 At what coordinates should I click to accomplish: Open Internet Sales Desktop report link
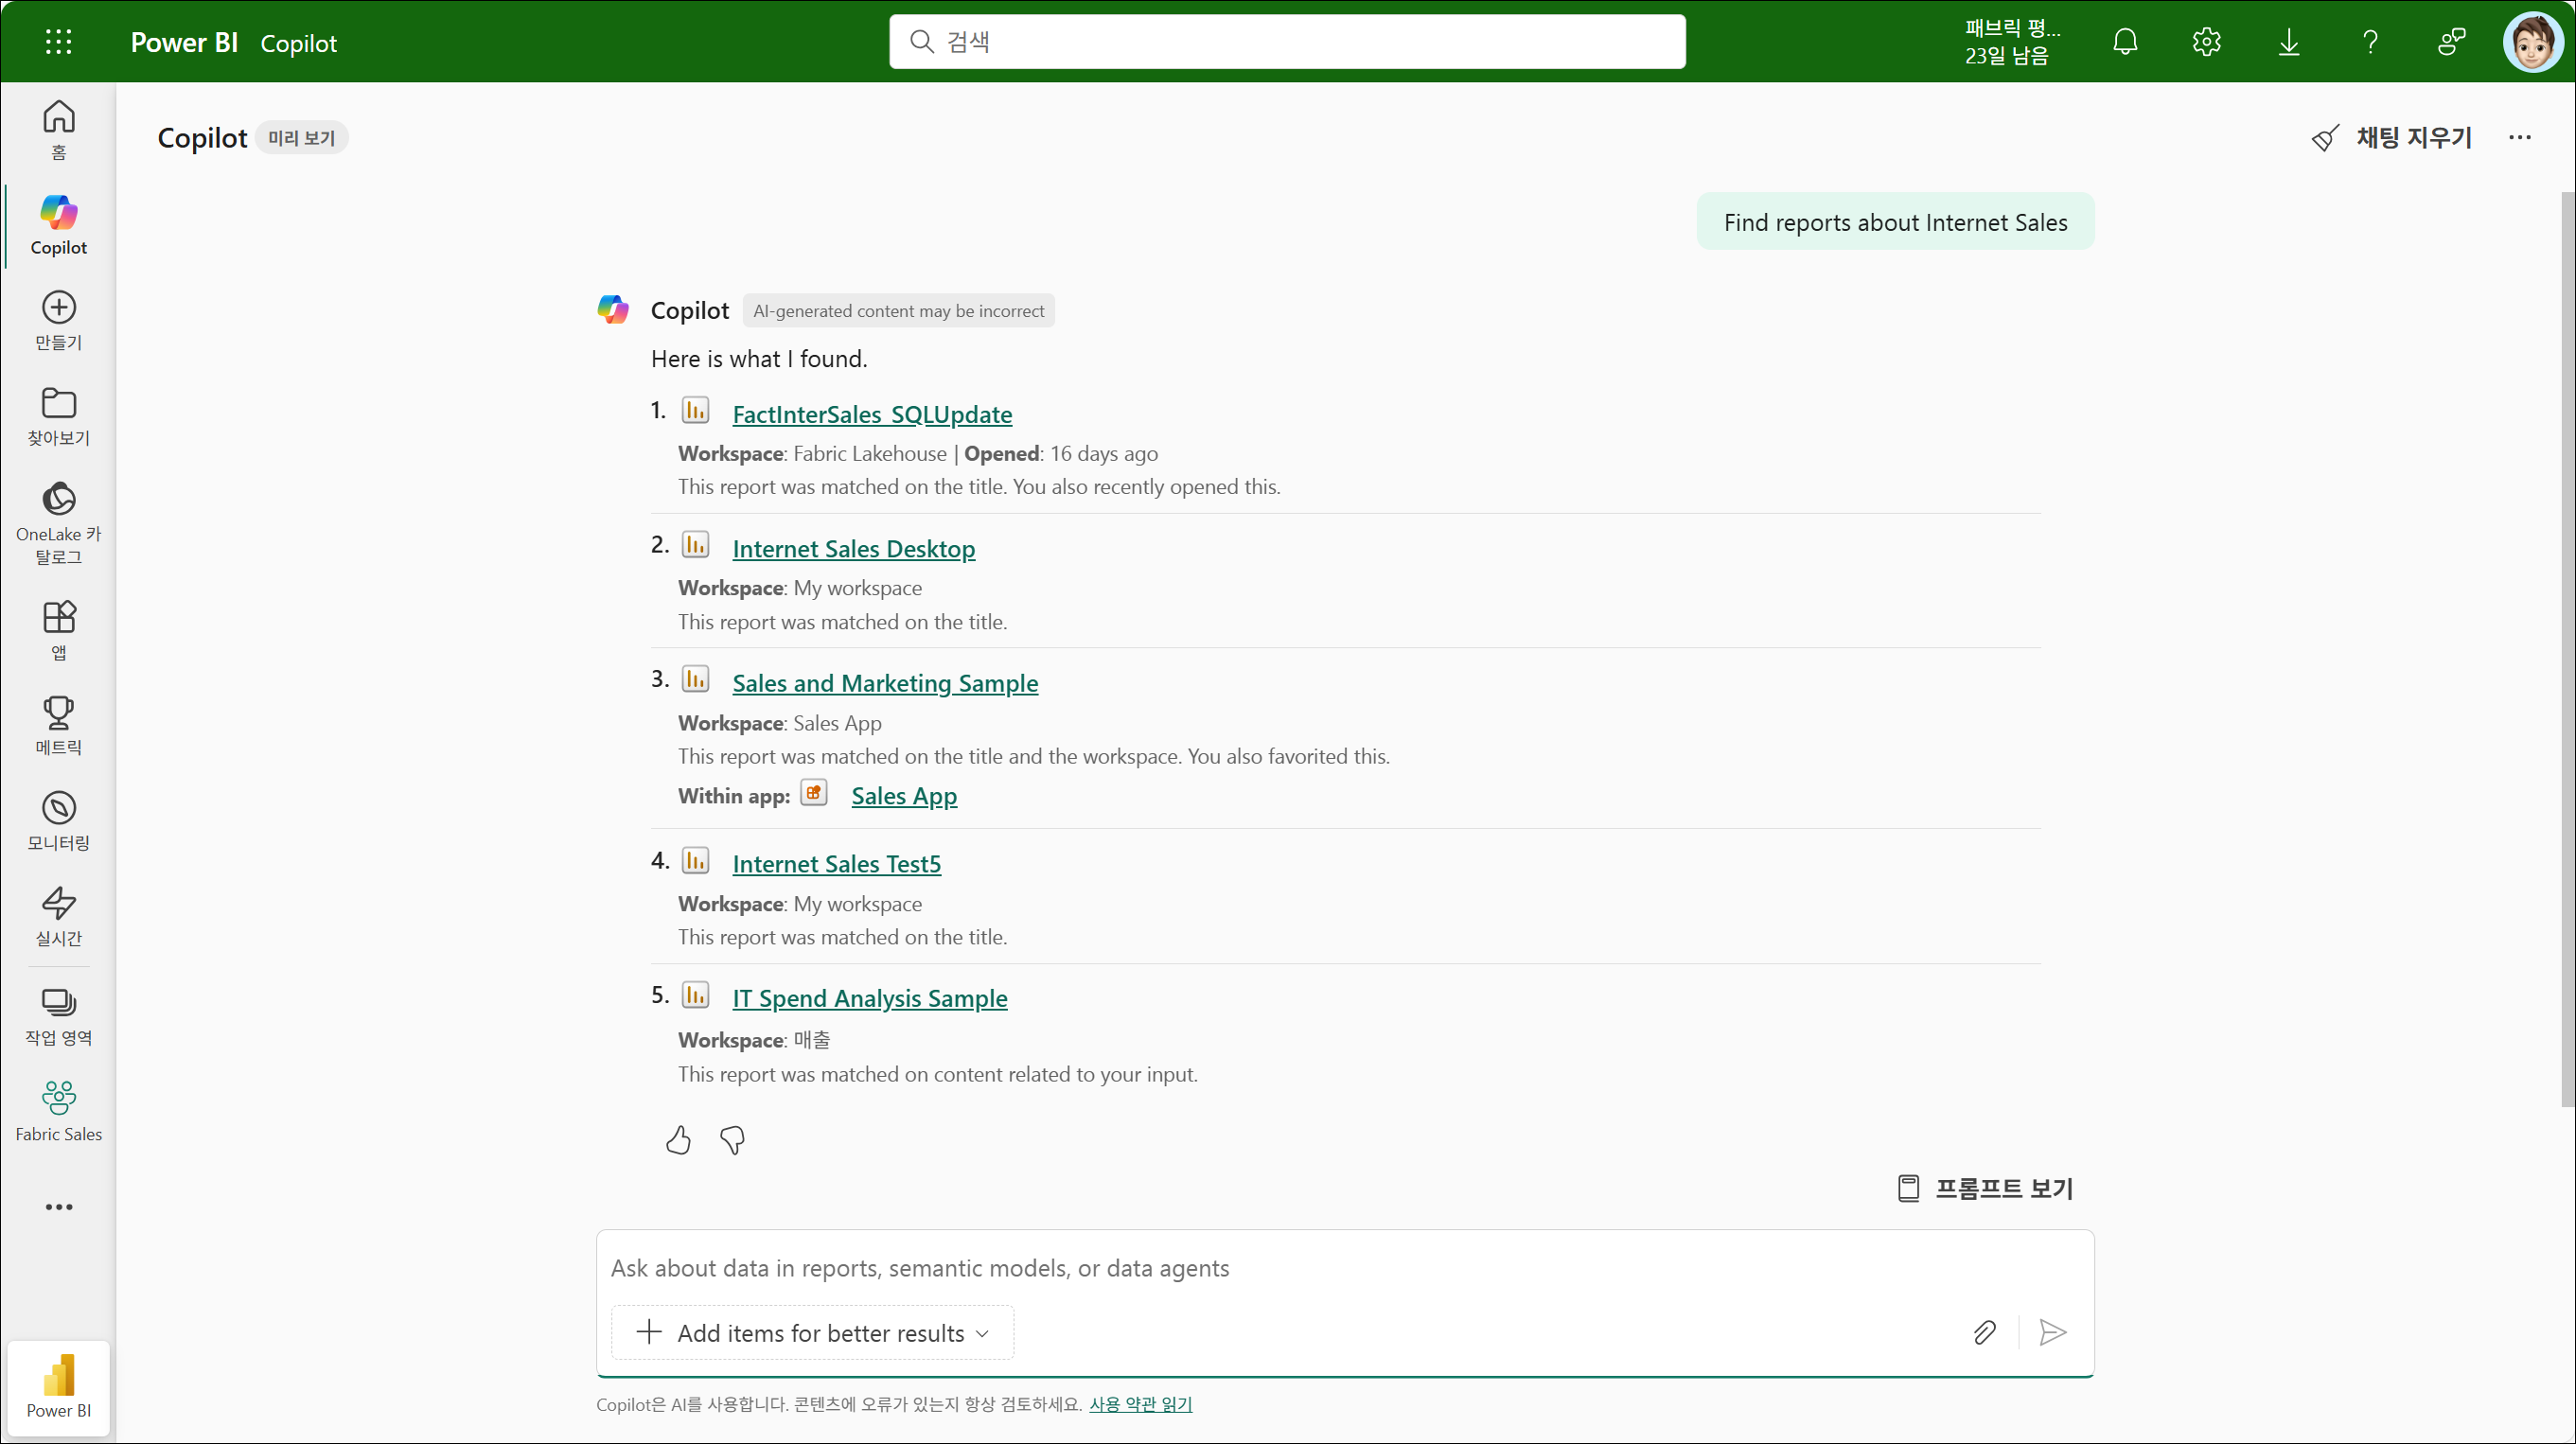tap(853, 549)
